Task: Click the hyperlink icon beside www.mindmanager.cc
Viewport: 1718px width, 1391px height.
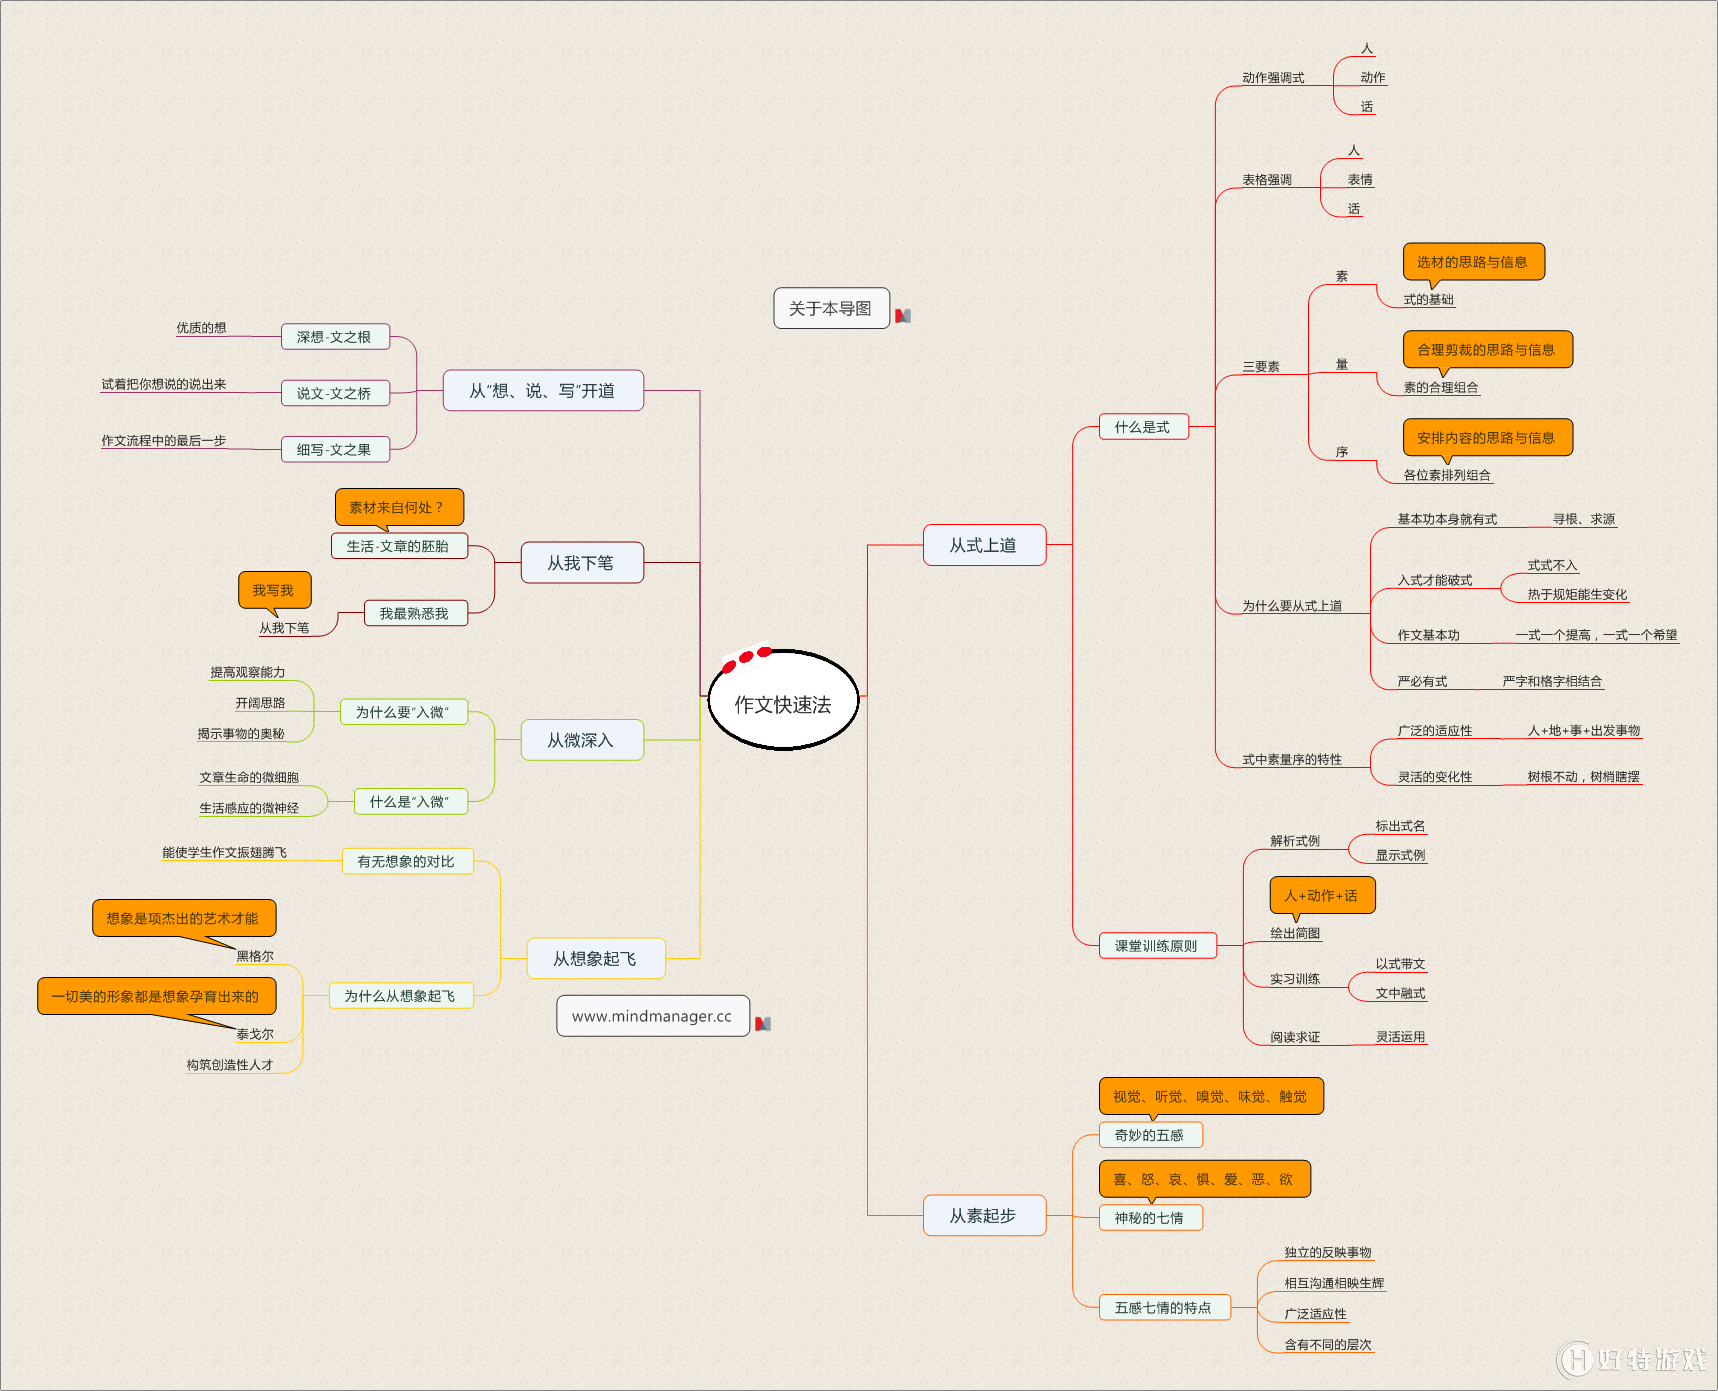Action: pos(763,1024)
